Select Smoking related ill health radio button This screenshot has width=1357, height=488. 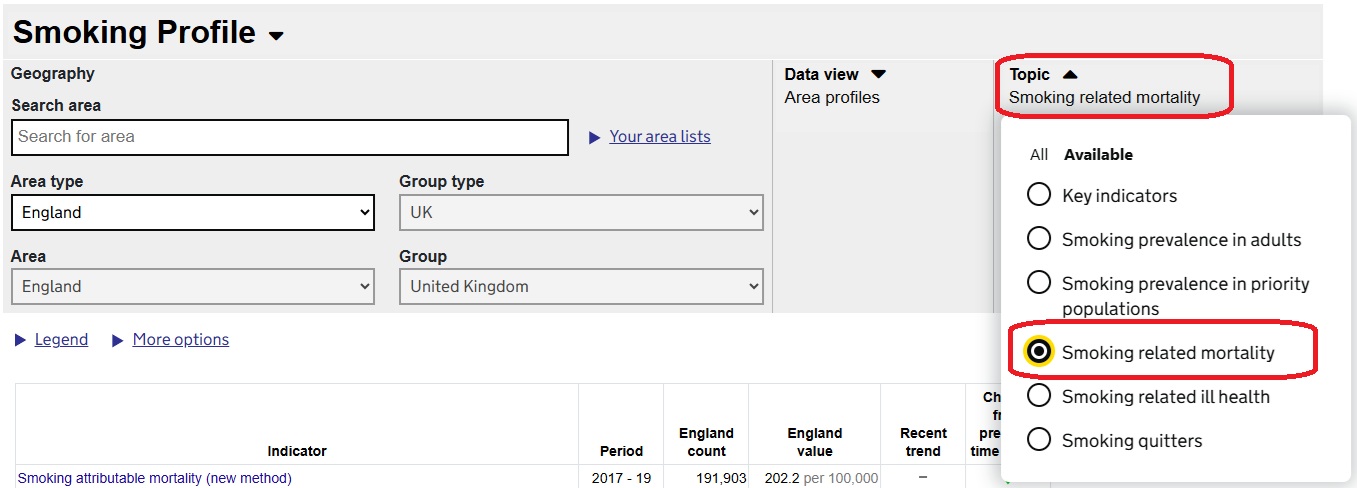(x=1039, y=395)
